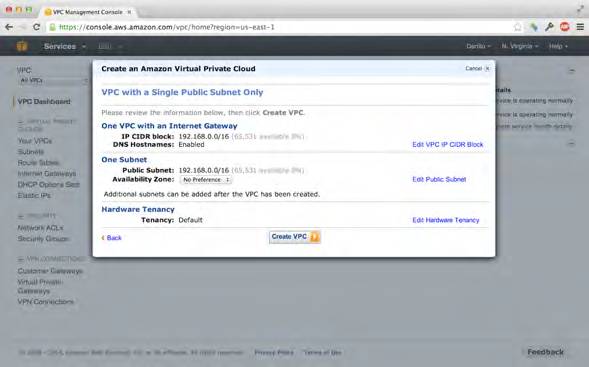The image size is (589, 367).
Task: Cancel the Create VPC dialog
Action: 477,68
